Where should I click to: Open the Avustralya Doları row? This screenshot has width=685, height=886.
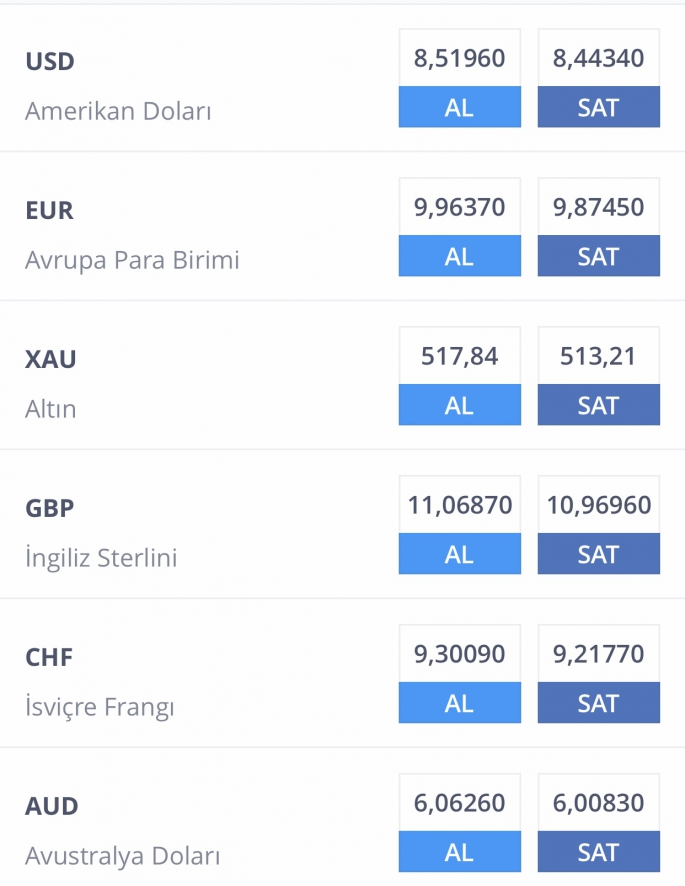(342, 817)
